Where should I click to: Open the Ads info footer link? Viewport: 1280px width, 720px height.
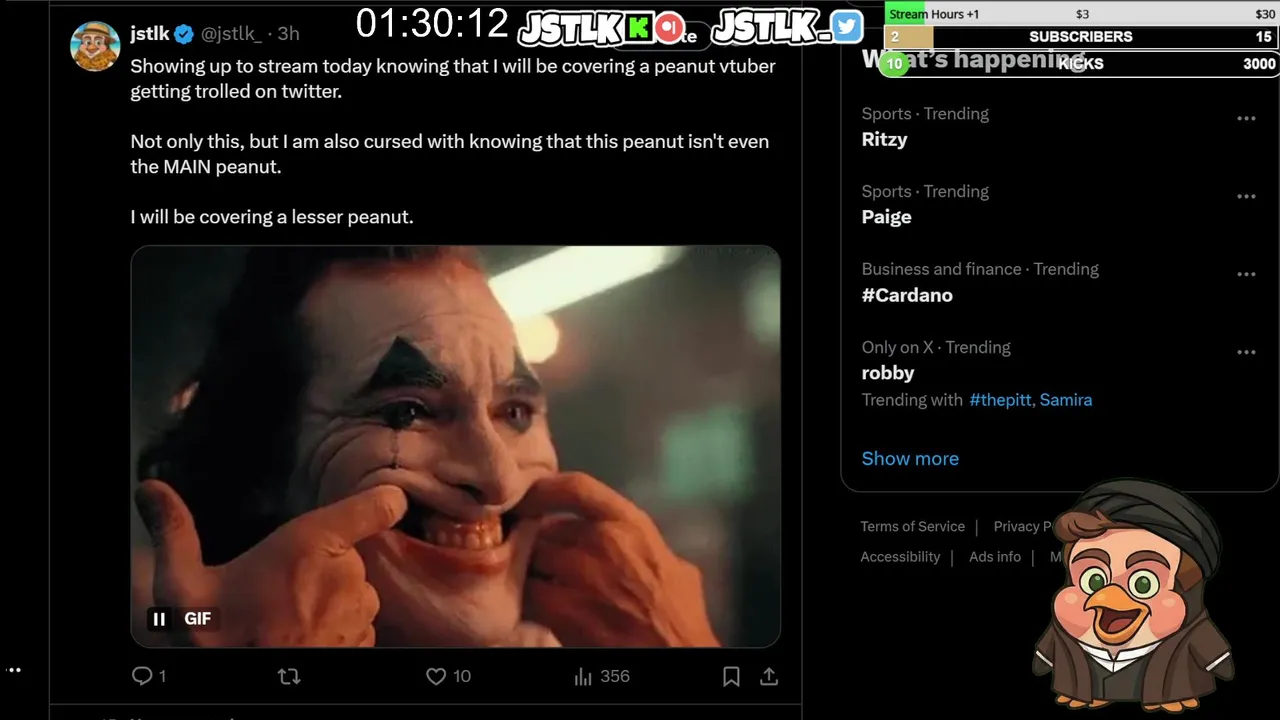click(x=995, y=557)
